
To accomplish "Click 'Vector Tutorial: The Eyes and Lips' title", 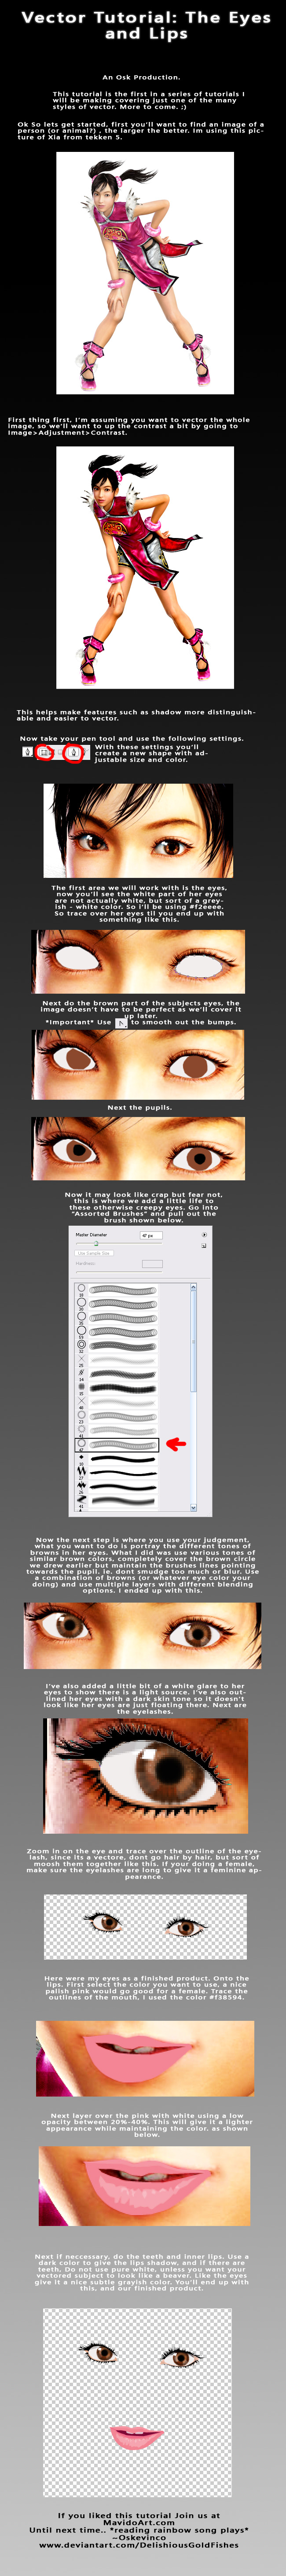I will tap(146, 25).
